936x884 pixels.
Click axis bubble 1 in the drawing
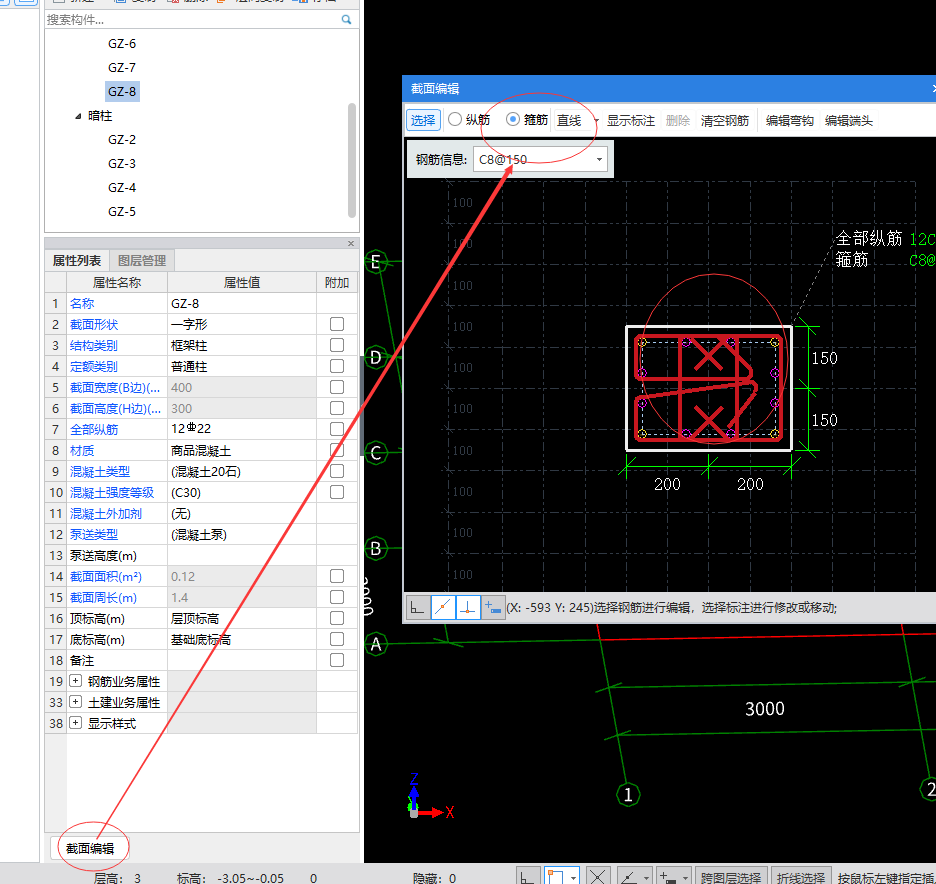627,794
